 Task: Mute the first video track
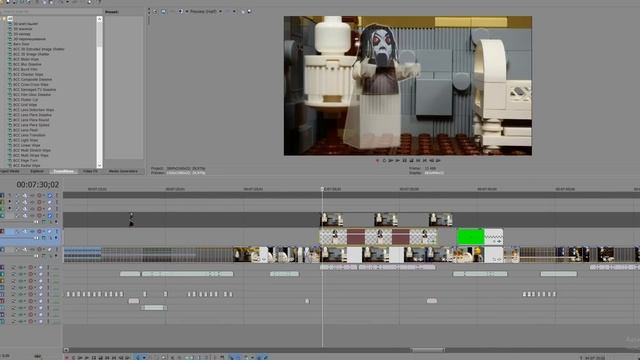[x=49, y=195]
